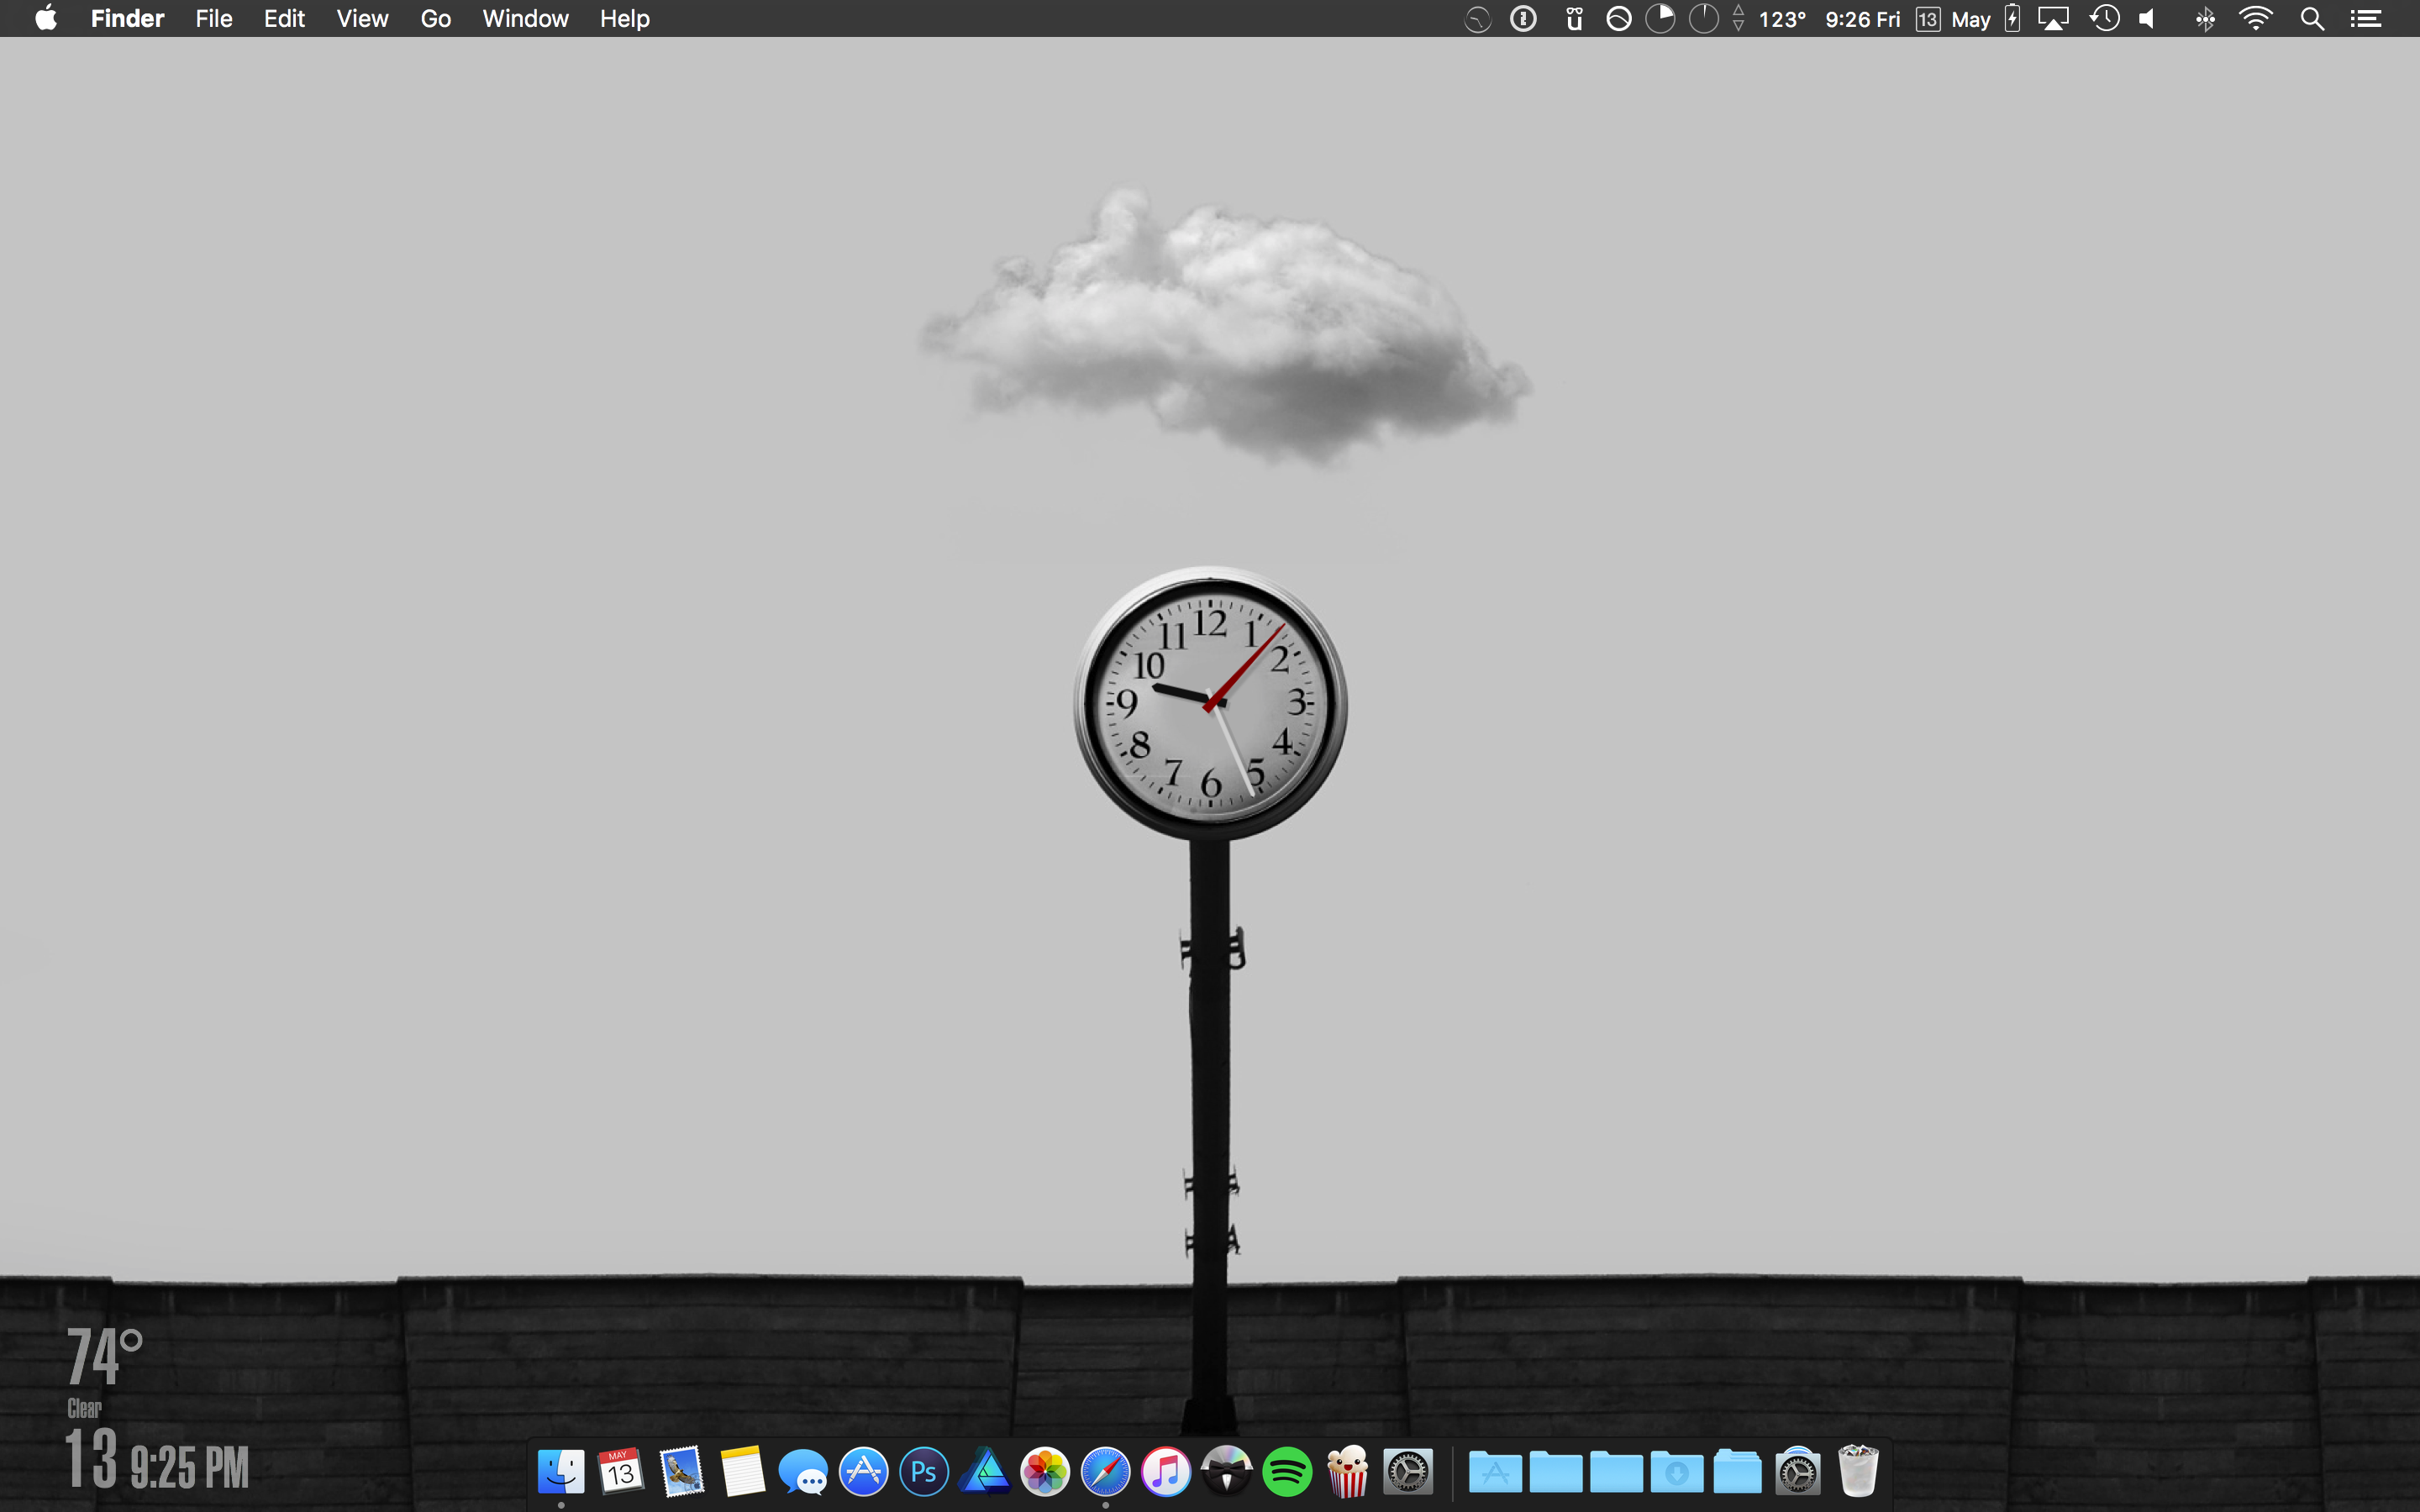Open the Window menu
The width and height of the screenshot is (2420, 1512).
(x=525, y=19)
